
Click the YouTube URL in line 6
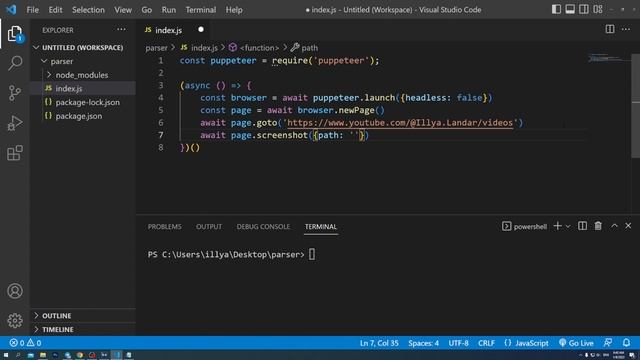tap(400, 123)
